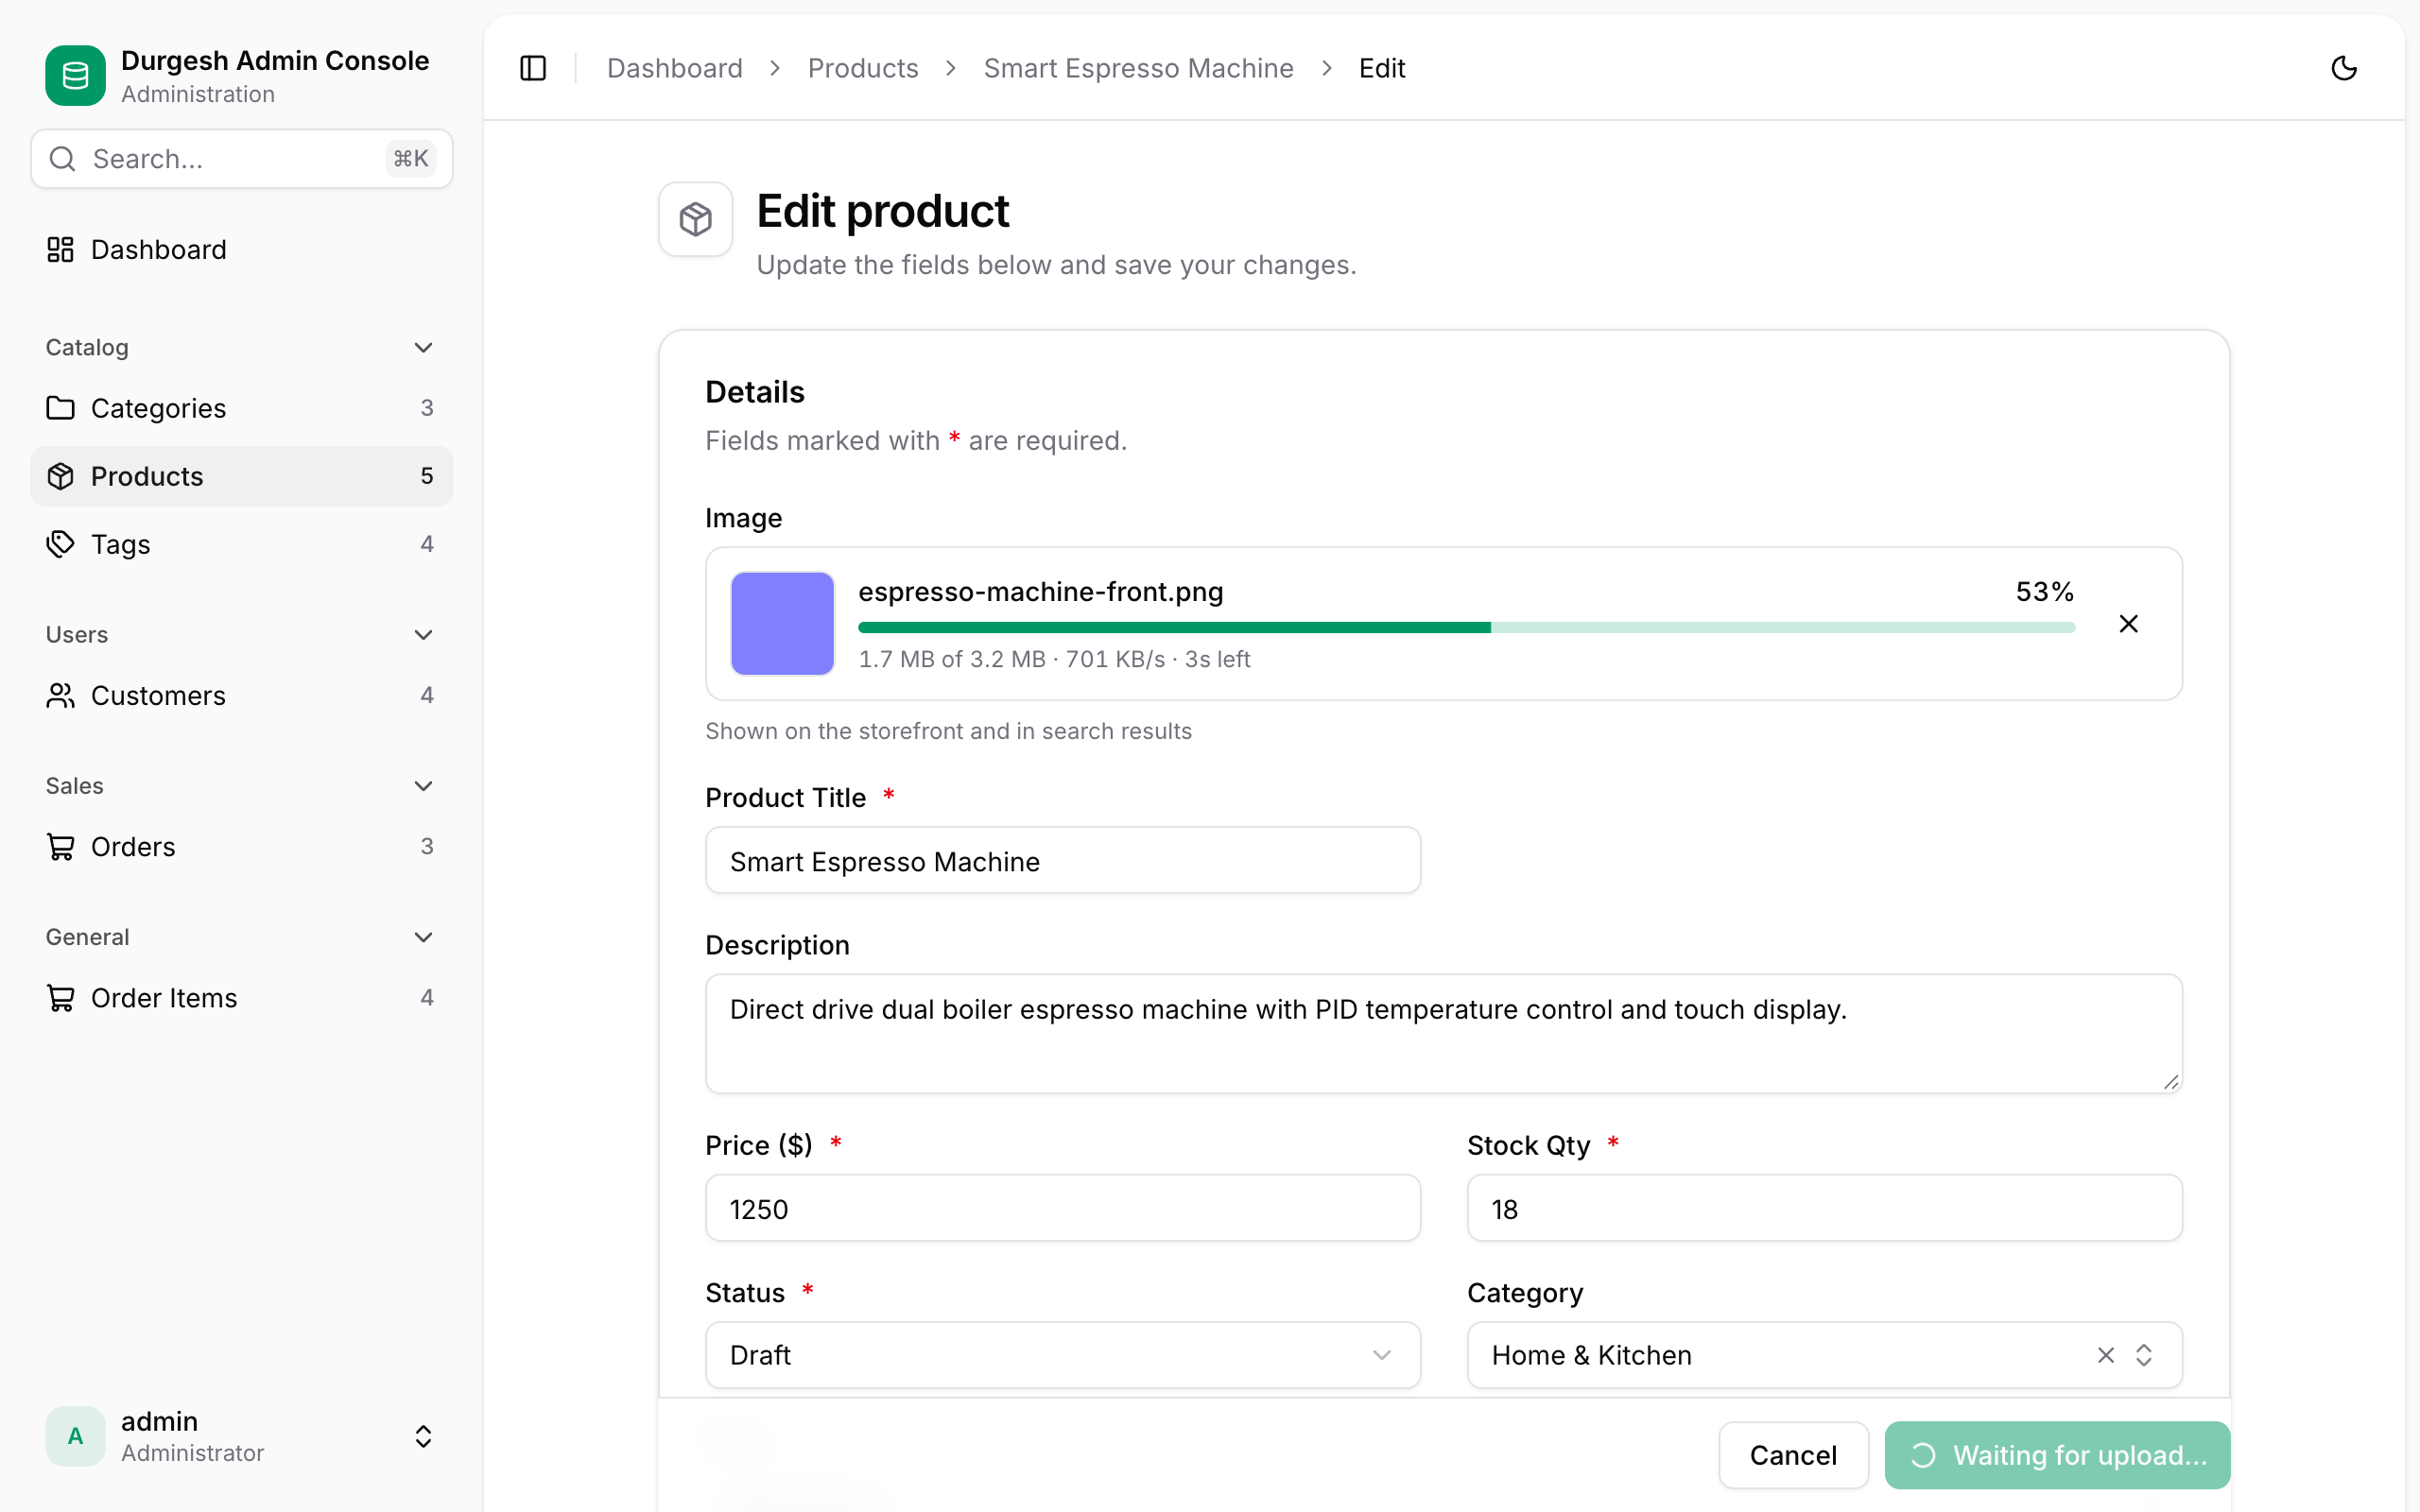This screenshot has width=2420, height=1512.
Task: Click the Tags label icon in sidebar
Action: coord(60,544)
